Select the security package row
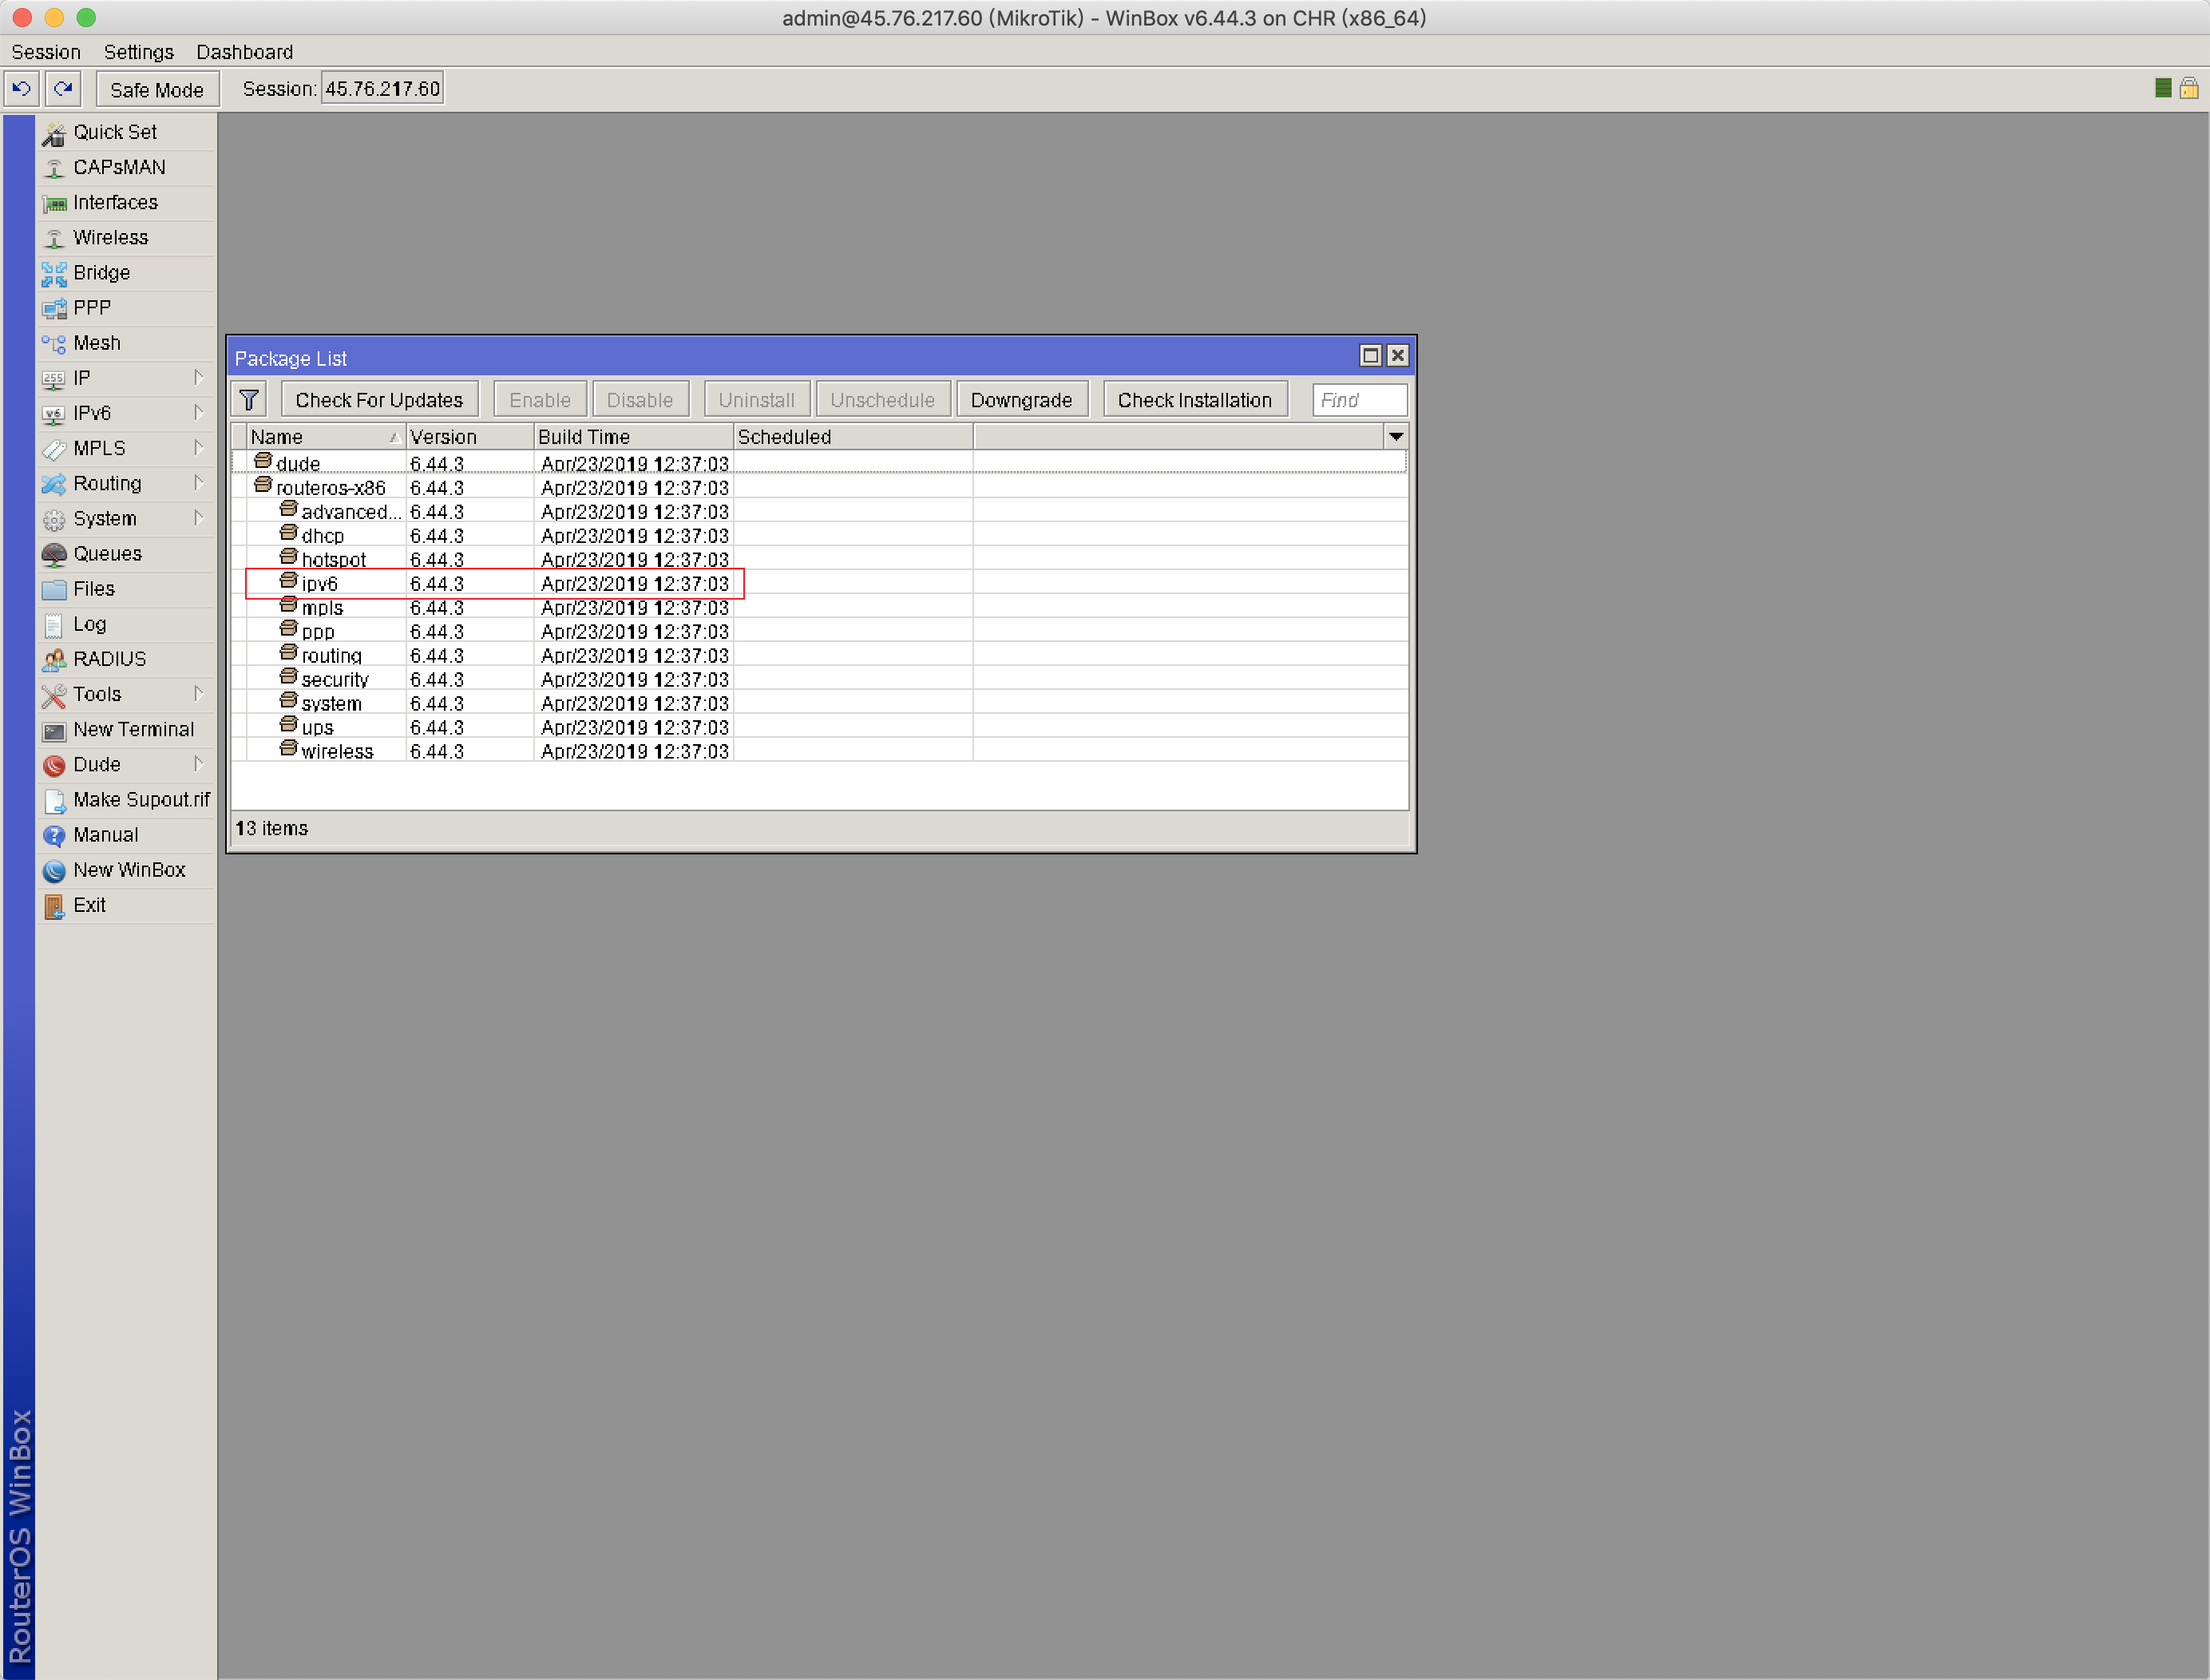This screenshot has width=2210, height=1680. pyautogui.click(x=819, y=679)
